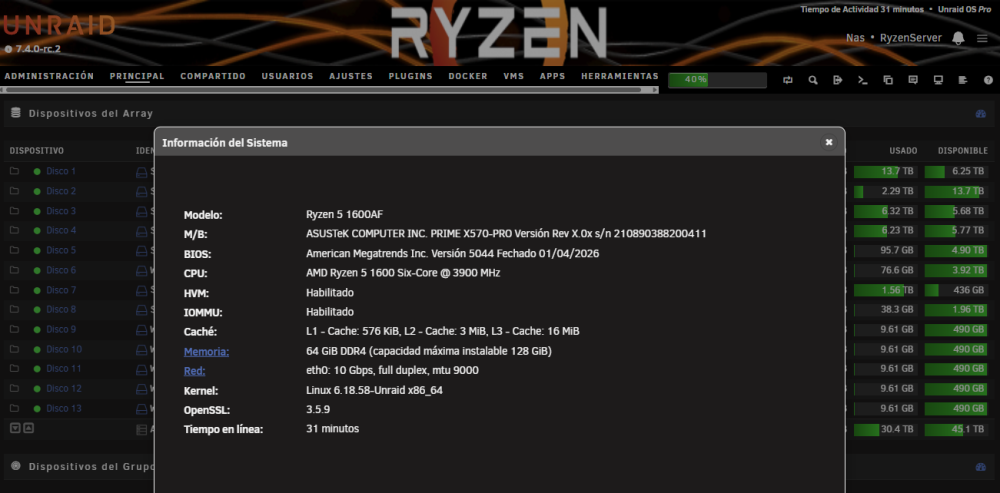Open the search magnifier in the toolbar
Viewport: 1000px width, 493px height.
[x=813, y=80]
